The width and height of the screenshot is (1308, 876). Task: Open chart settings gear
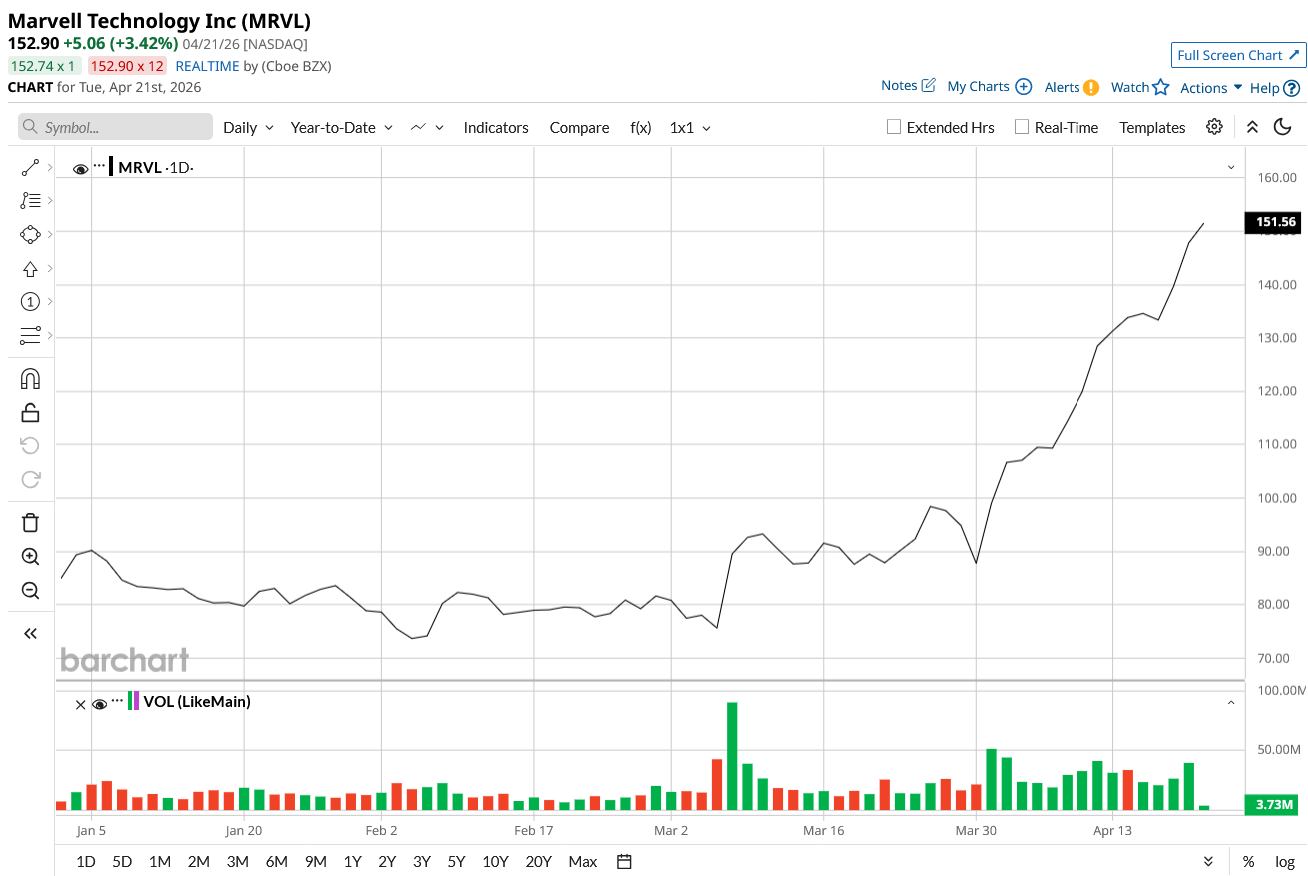(x=1214, y=126)
